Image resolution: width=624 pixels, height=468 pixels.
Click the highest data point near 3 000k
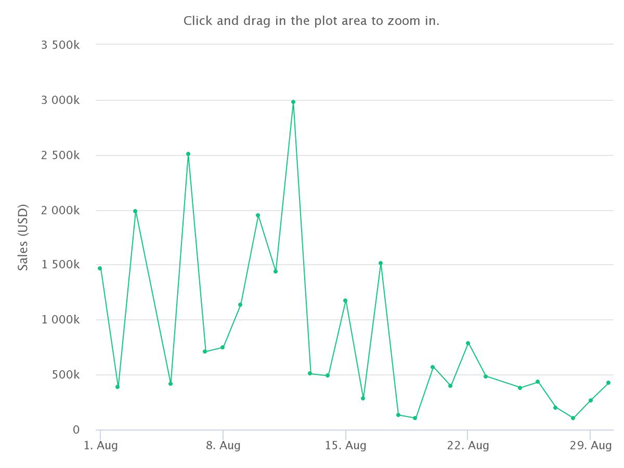pos(293,102)
